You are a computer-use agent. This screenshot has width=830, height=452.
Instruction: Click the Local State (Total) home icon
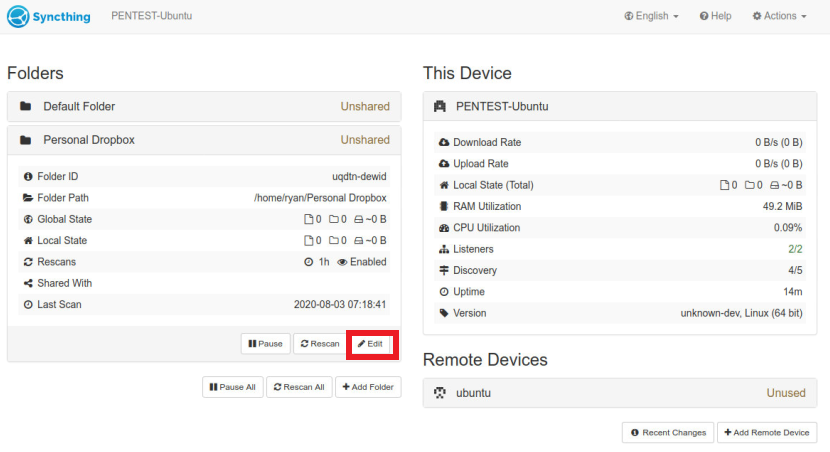444,185
